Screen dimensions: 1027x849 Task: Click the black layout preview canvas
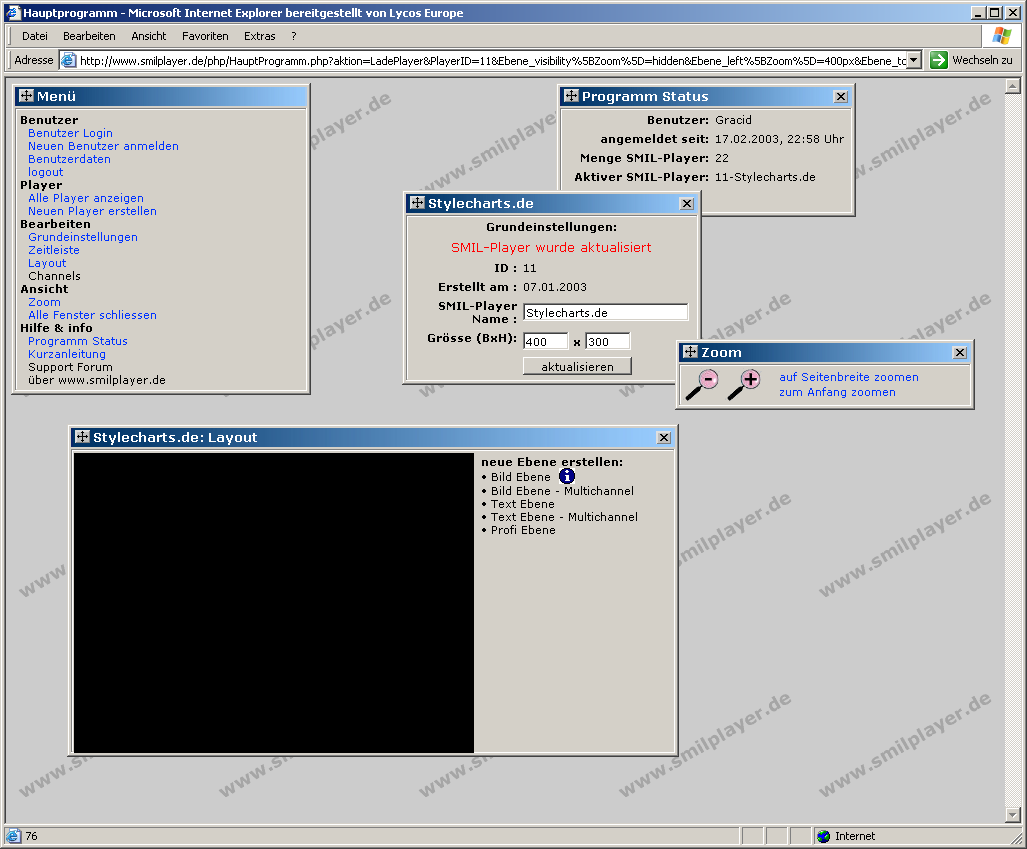pyautogui.click(x=273, y=603)
